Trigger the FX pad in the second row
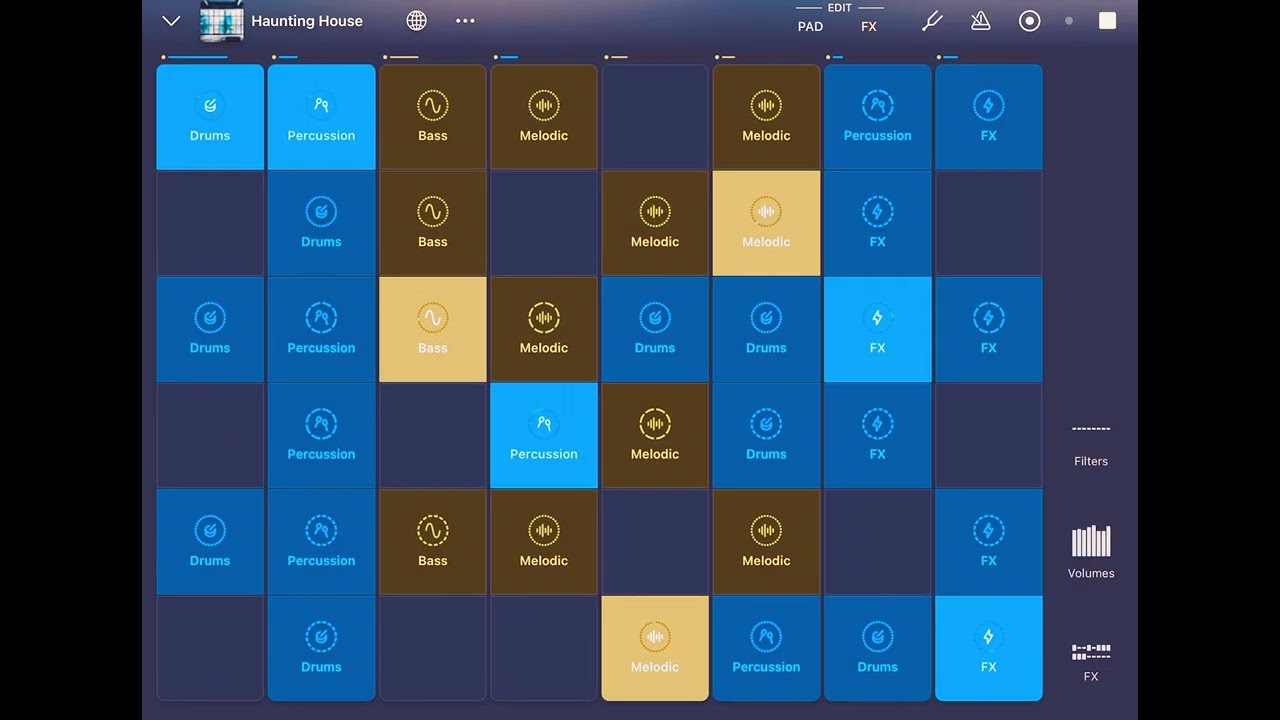This screenshot has height=720, width=1280. (x=878, y=224)
